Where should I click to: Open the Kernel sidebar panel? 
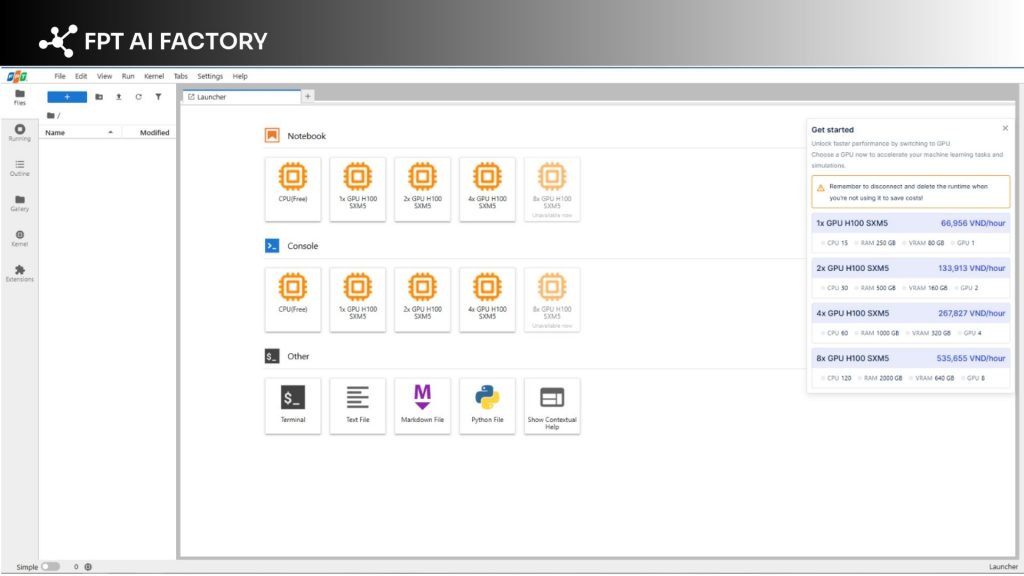click(x=20, y=237)
